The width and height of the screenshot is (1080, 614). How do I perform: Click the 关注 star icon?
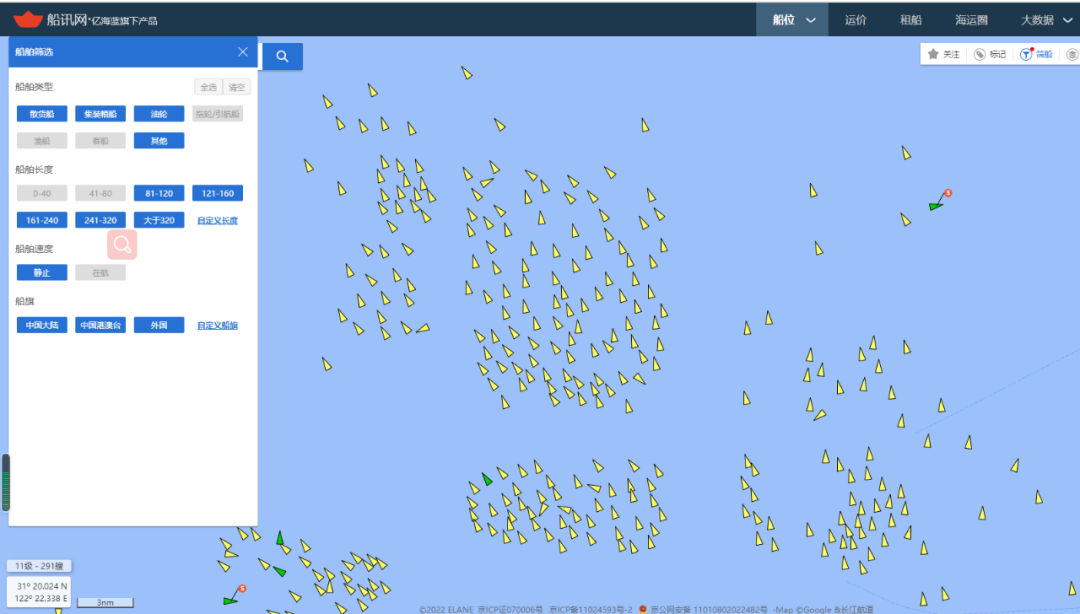pyautogui.click(x=933, y=54)
